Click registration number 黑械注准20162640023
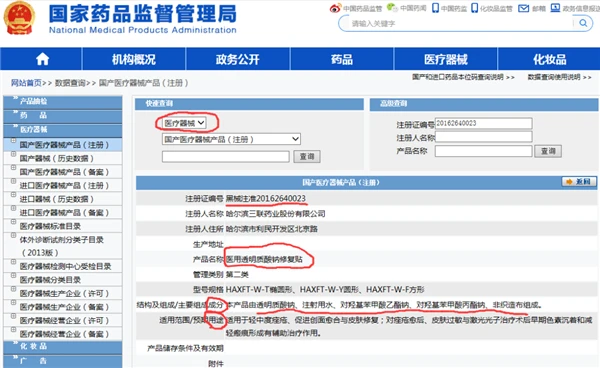This screenshot has height=368, width=600. (x=266, y=198)
